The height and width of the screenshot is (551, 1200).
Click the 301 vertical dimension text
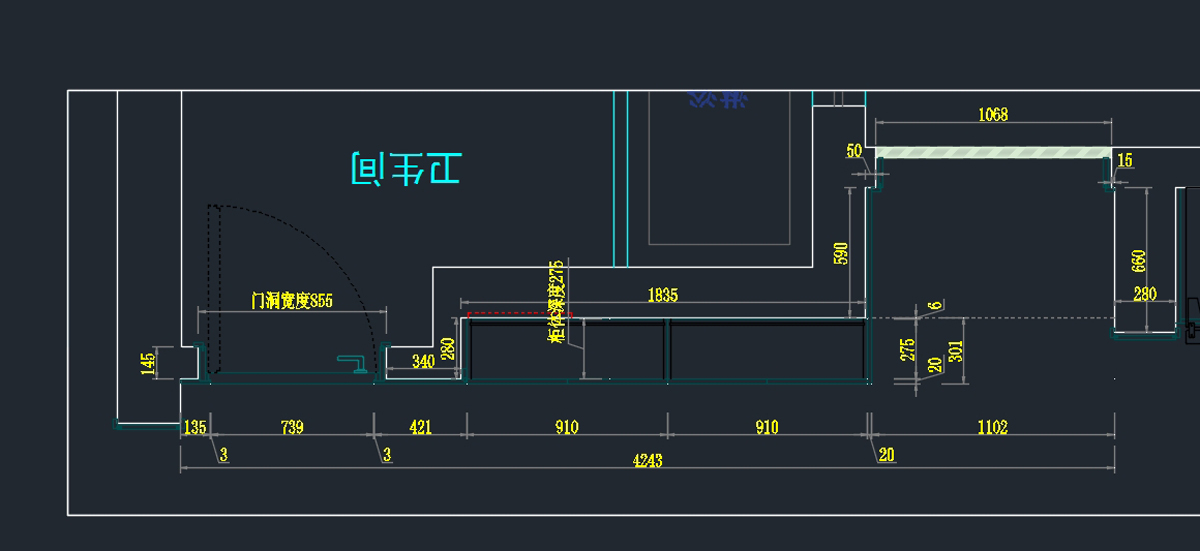954,350
